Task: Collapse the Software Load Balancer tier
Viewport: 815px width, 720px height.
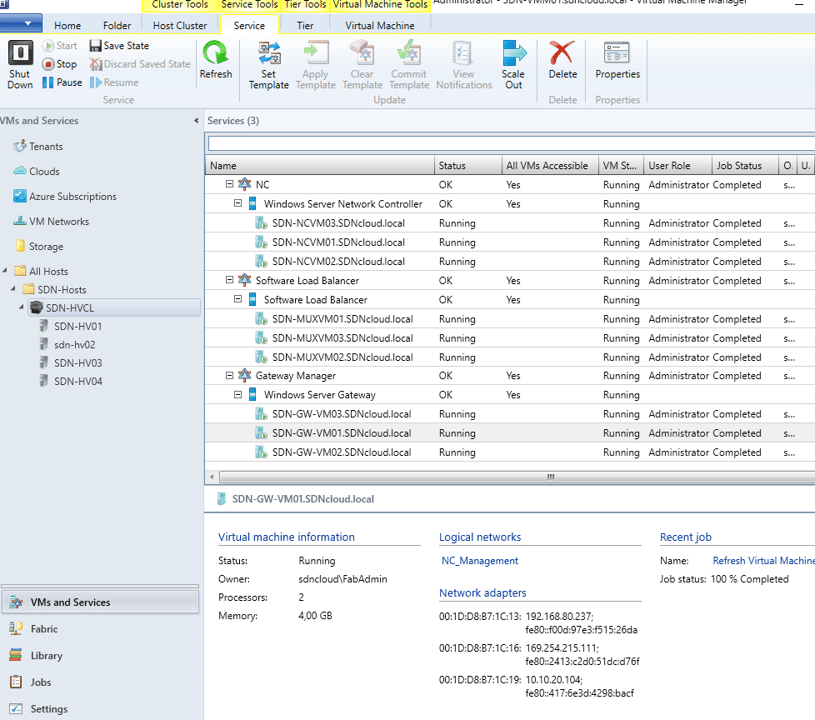Action: (x=238, y=299)
